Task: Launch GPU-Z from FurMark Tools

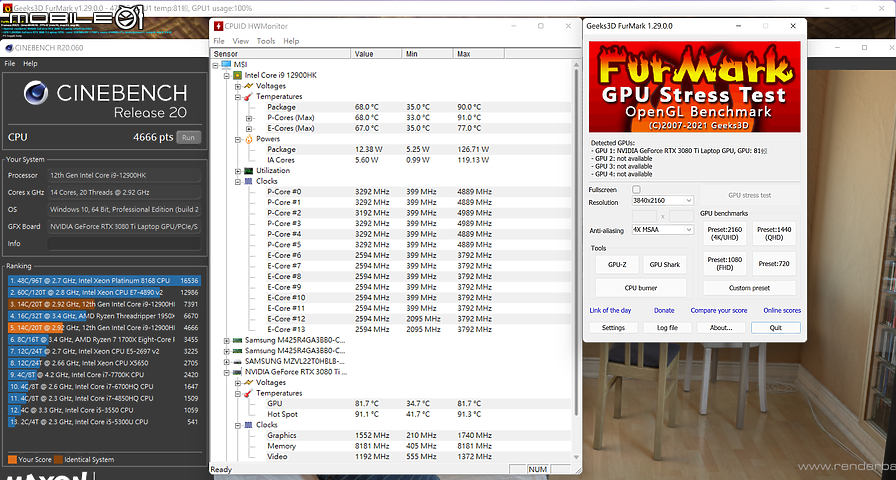Action: tap(617, 265)
